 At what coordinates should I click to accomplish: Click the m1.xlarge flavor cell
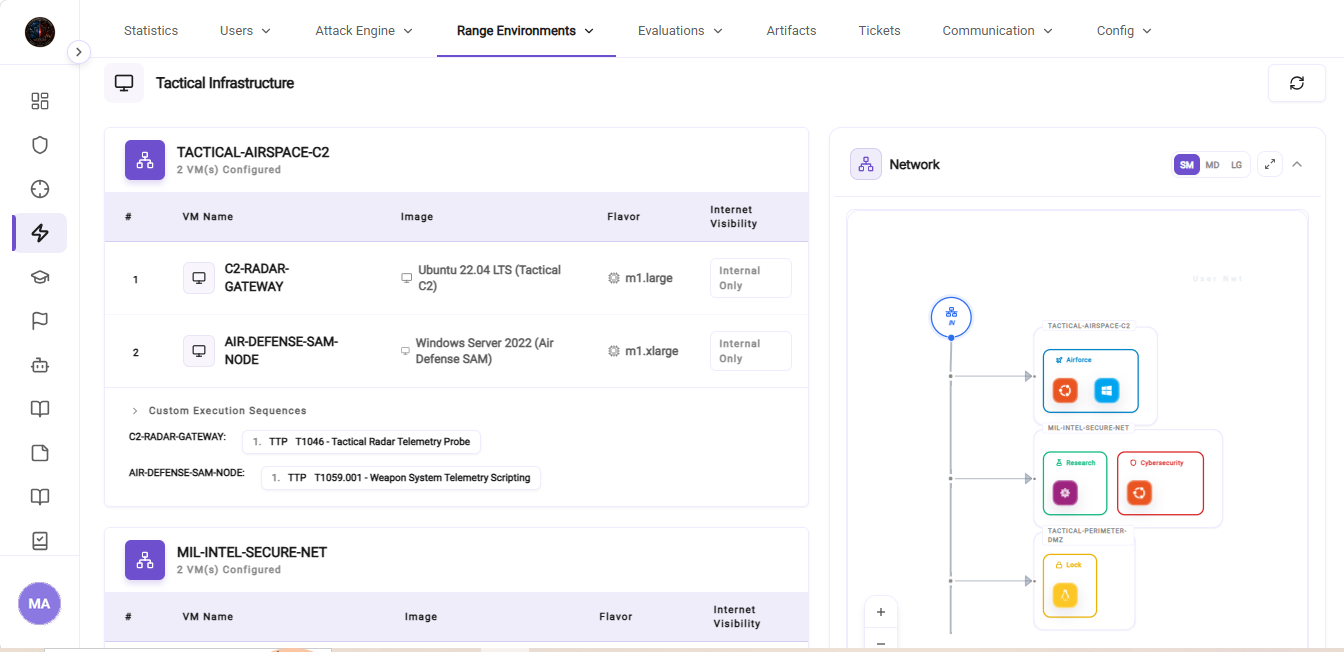pos(643,351)
